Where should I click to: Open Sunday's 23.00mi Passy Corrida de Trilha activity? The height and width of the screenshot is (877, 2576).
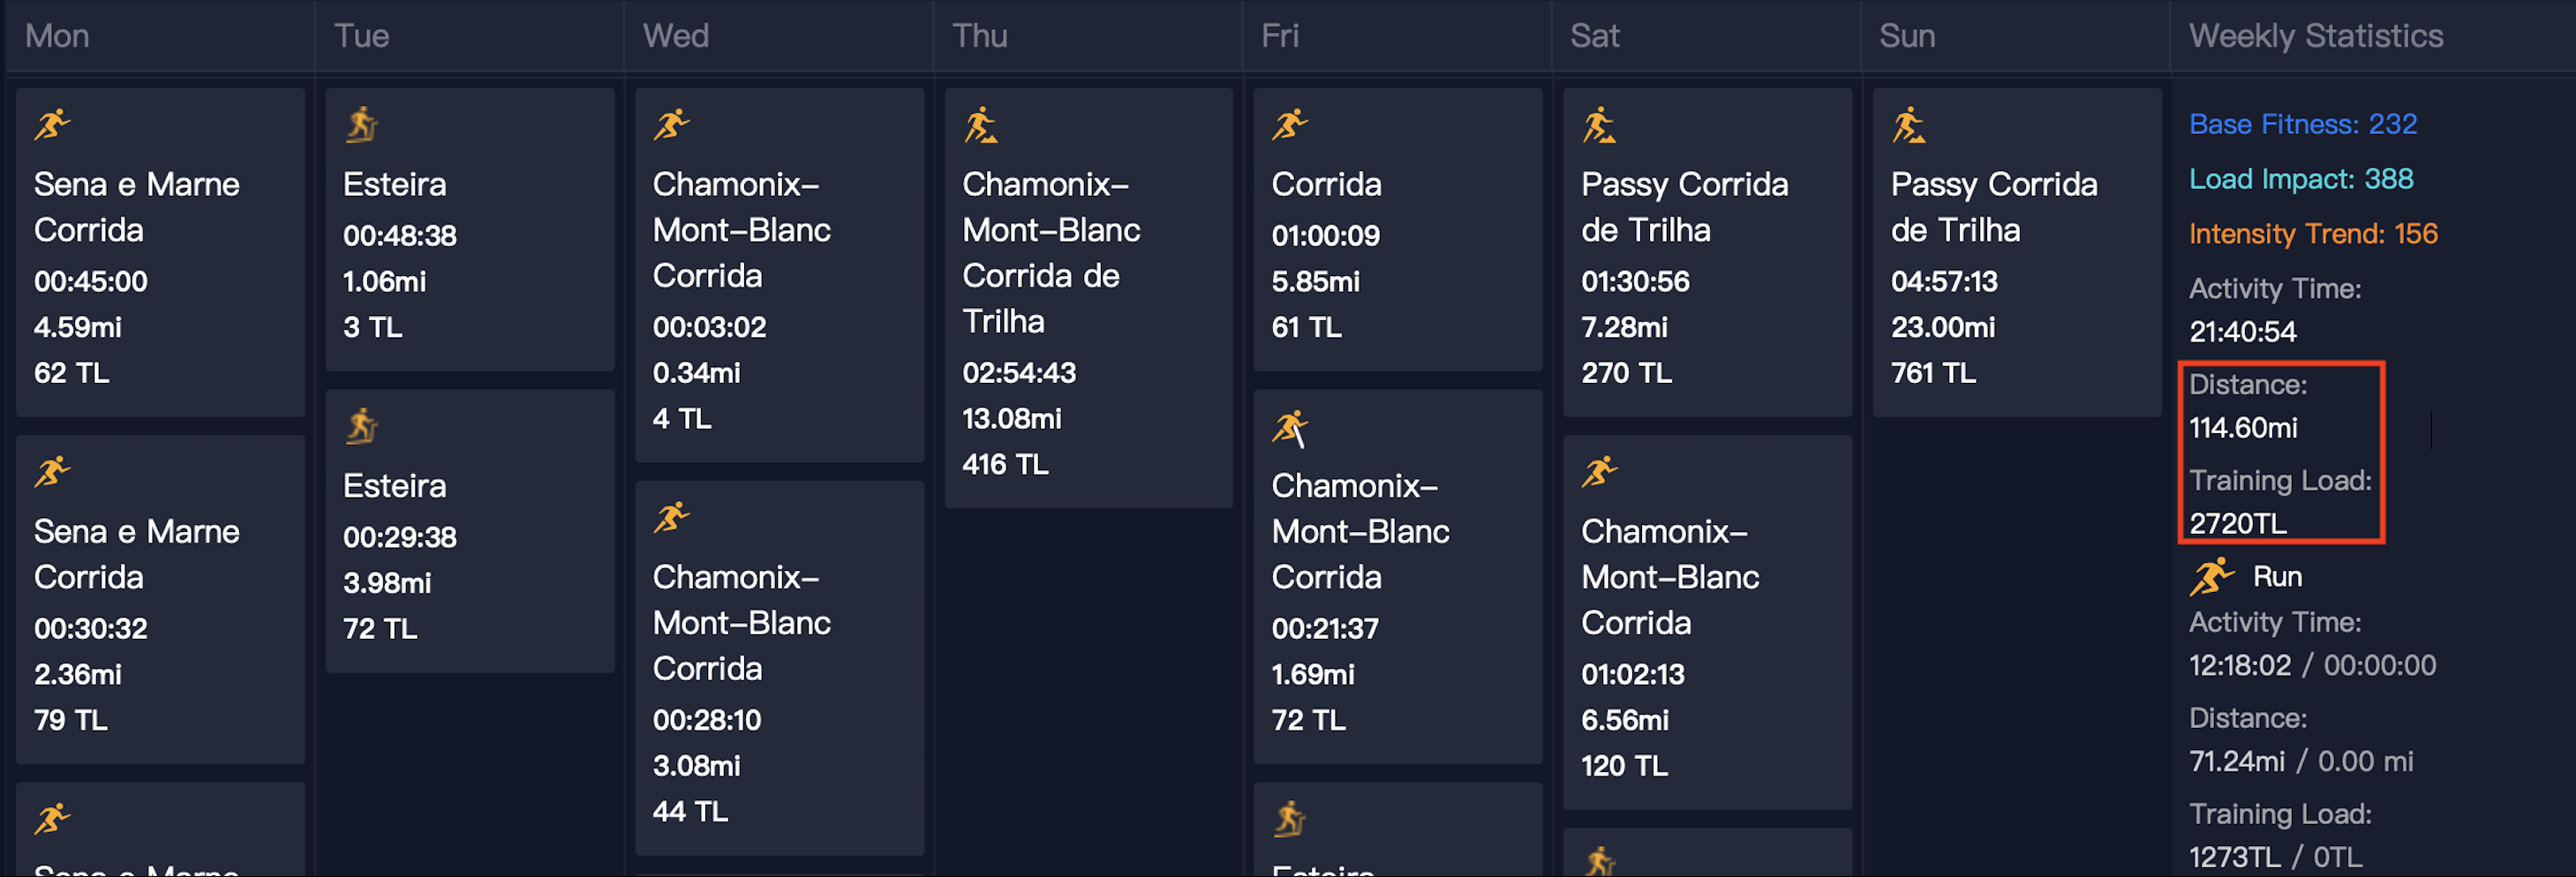click(2016, 252)
